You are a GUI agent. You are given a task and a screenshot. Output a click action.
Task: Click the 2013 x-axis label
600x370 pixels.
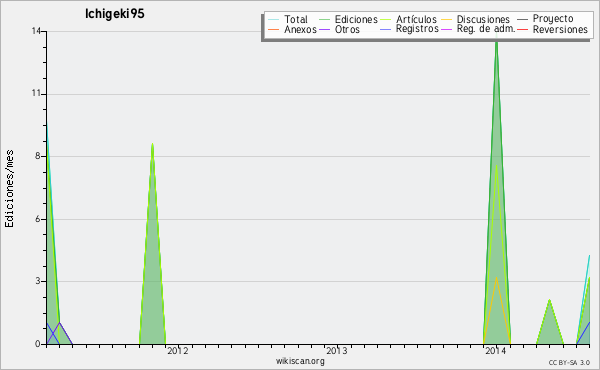[x=337, y=351]
